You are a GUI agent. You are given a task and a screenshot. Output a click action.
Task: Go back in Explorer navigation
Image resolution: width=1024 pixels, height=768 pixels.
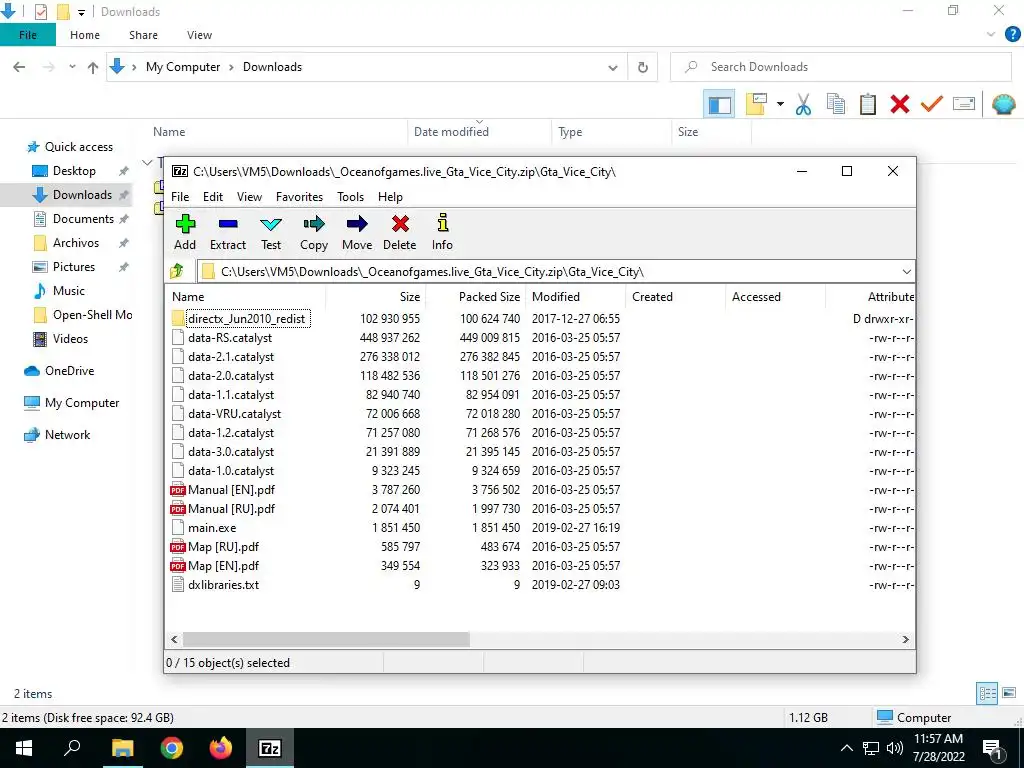point(19,67)
